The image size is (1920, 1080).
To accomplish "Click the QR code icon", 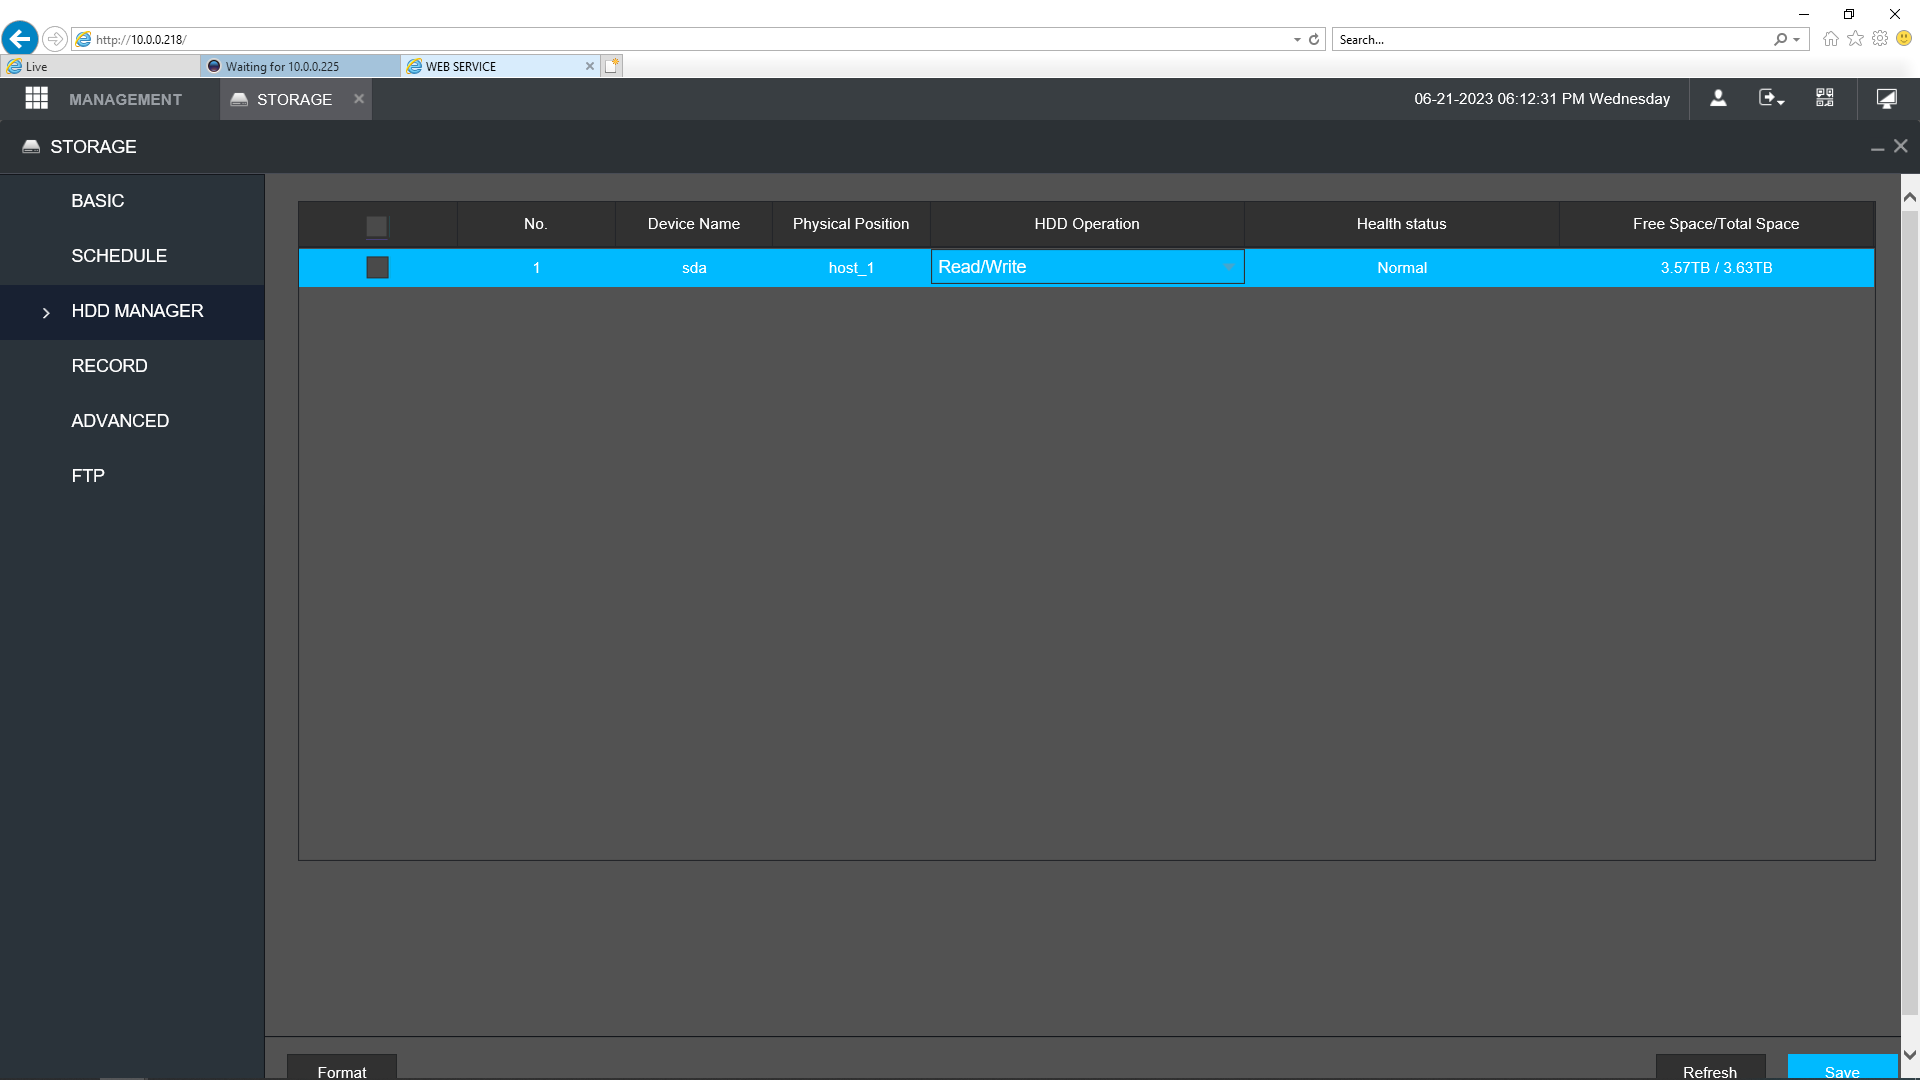I will (1825, 98).
